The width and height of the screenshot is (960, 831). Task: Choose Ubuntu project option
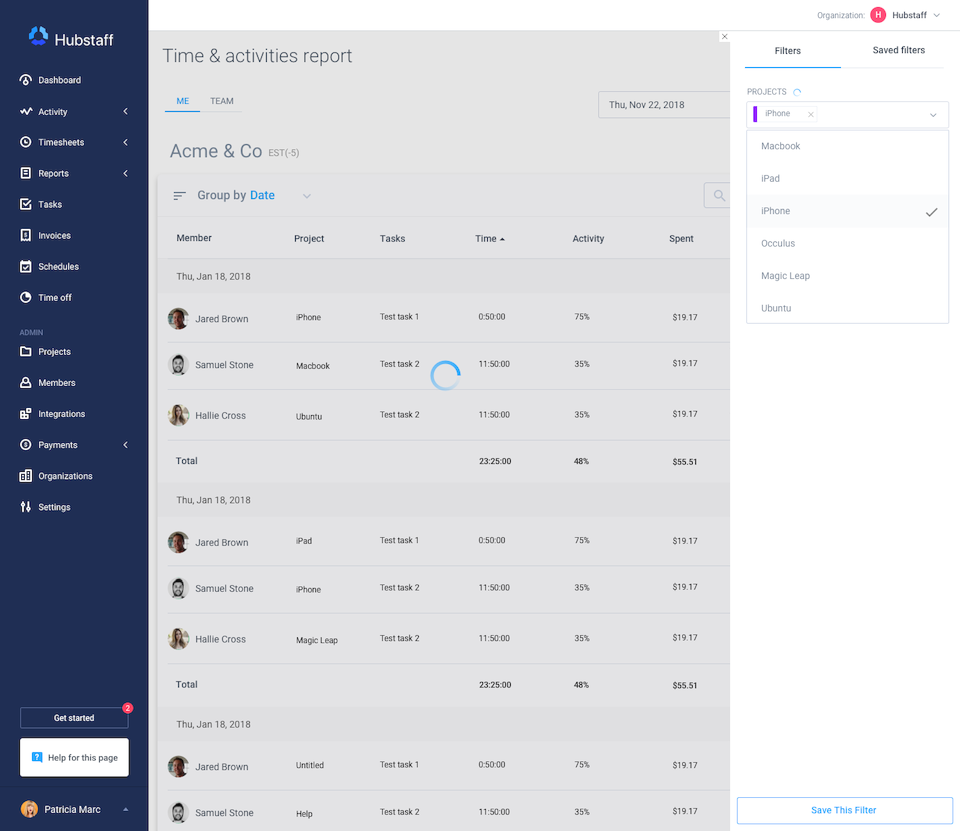coord(847,308)
